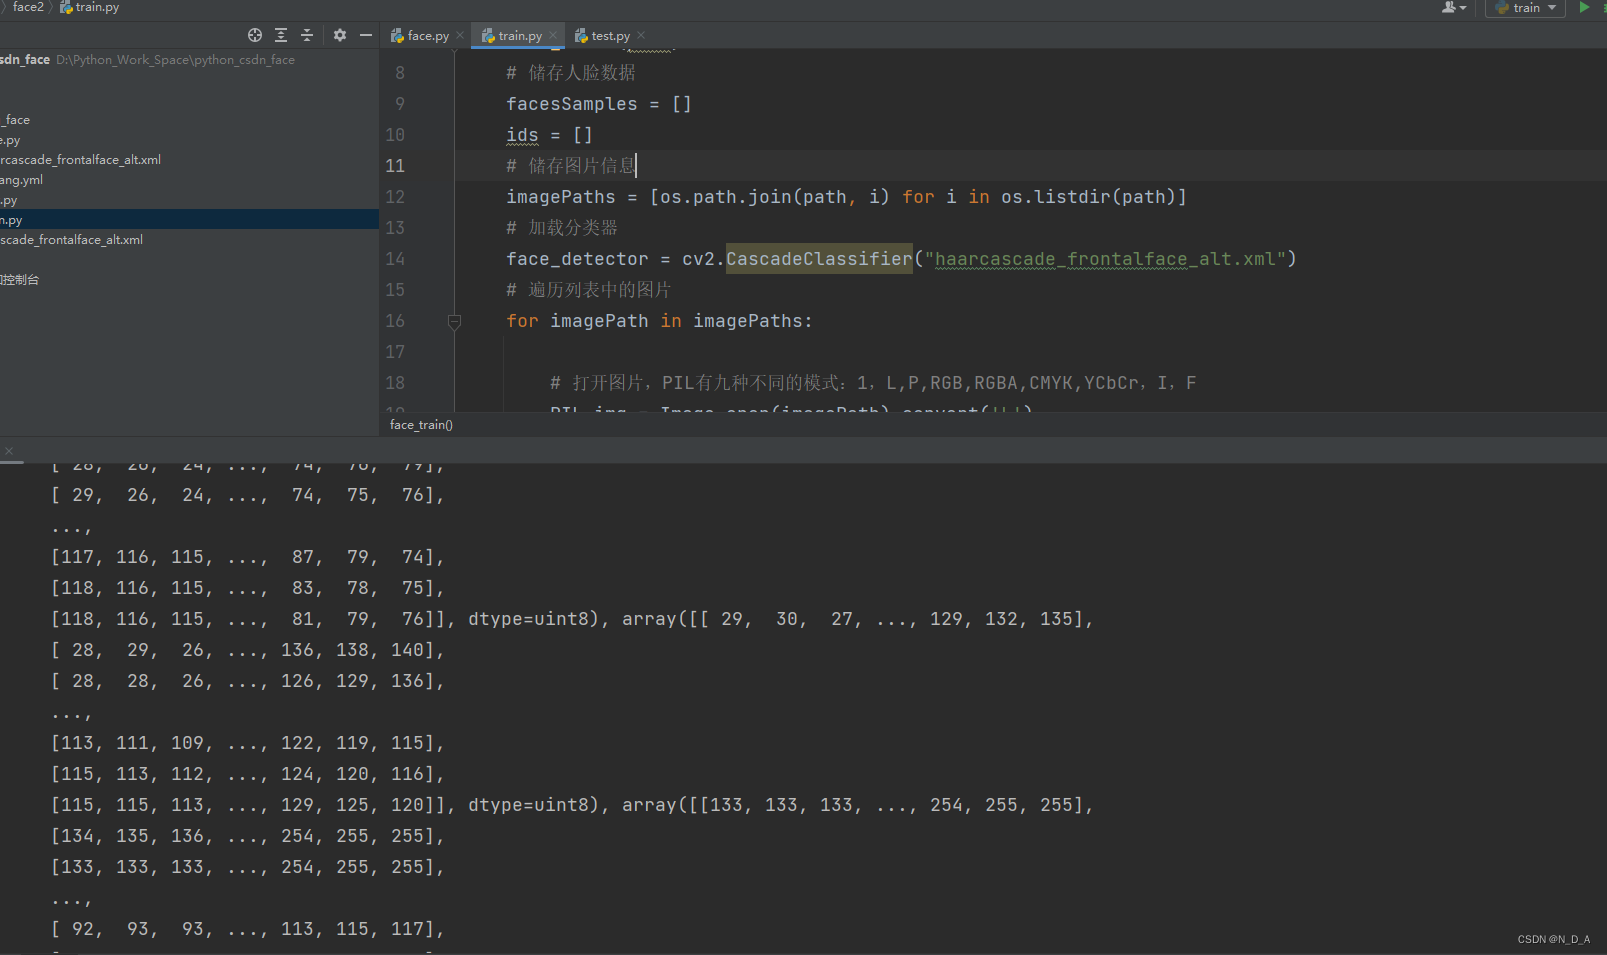Open the user account dropdown
Screen dimensions: 1607x955
(x=1454, y=8)
